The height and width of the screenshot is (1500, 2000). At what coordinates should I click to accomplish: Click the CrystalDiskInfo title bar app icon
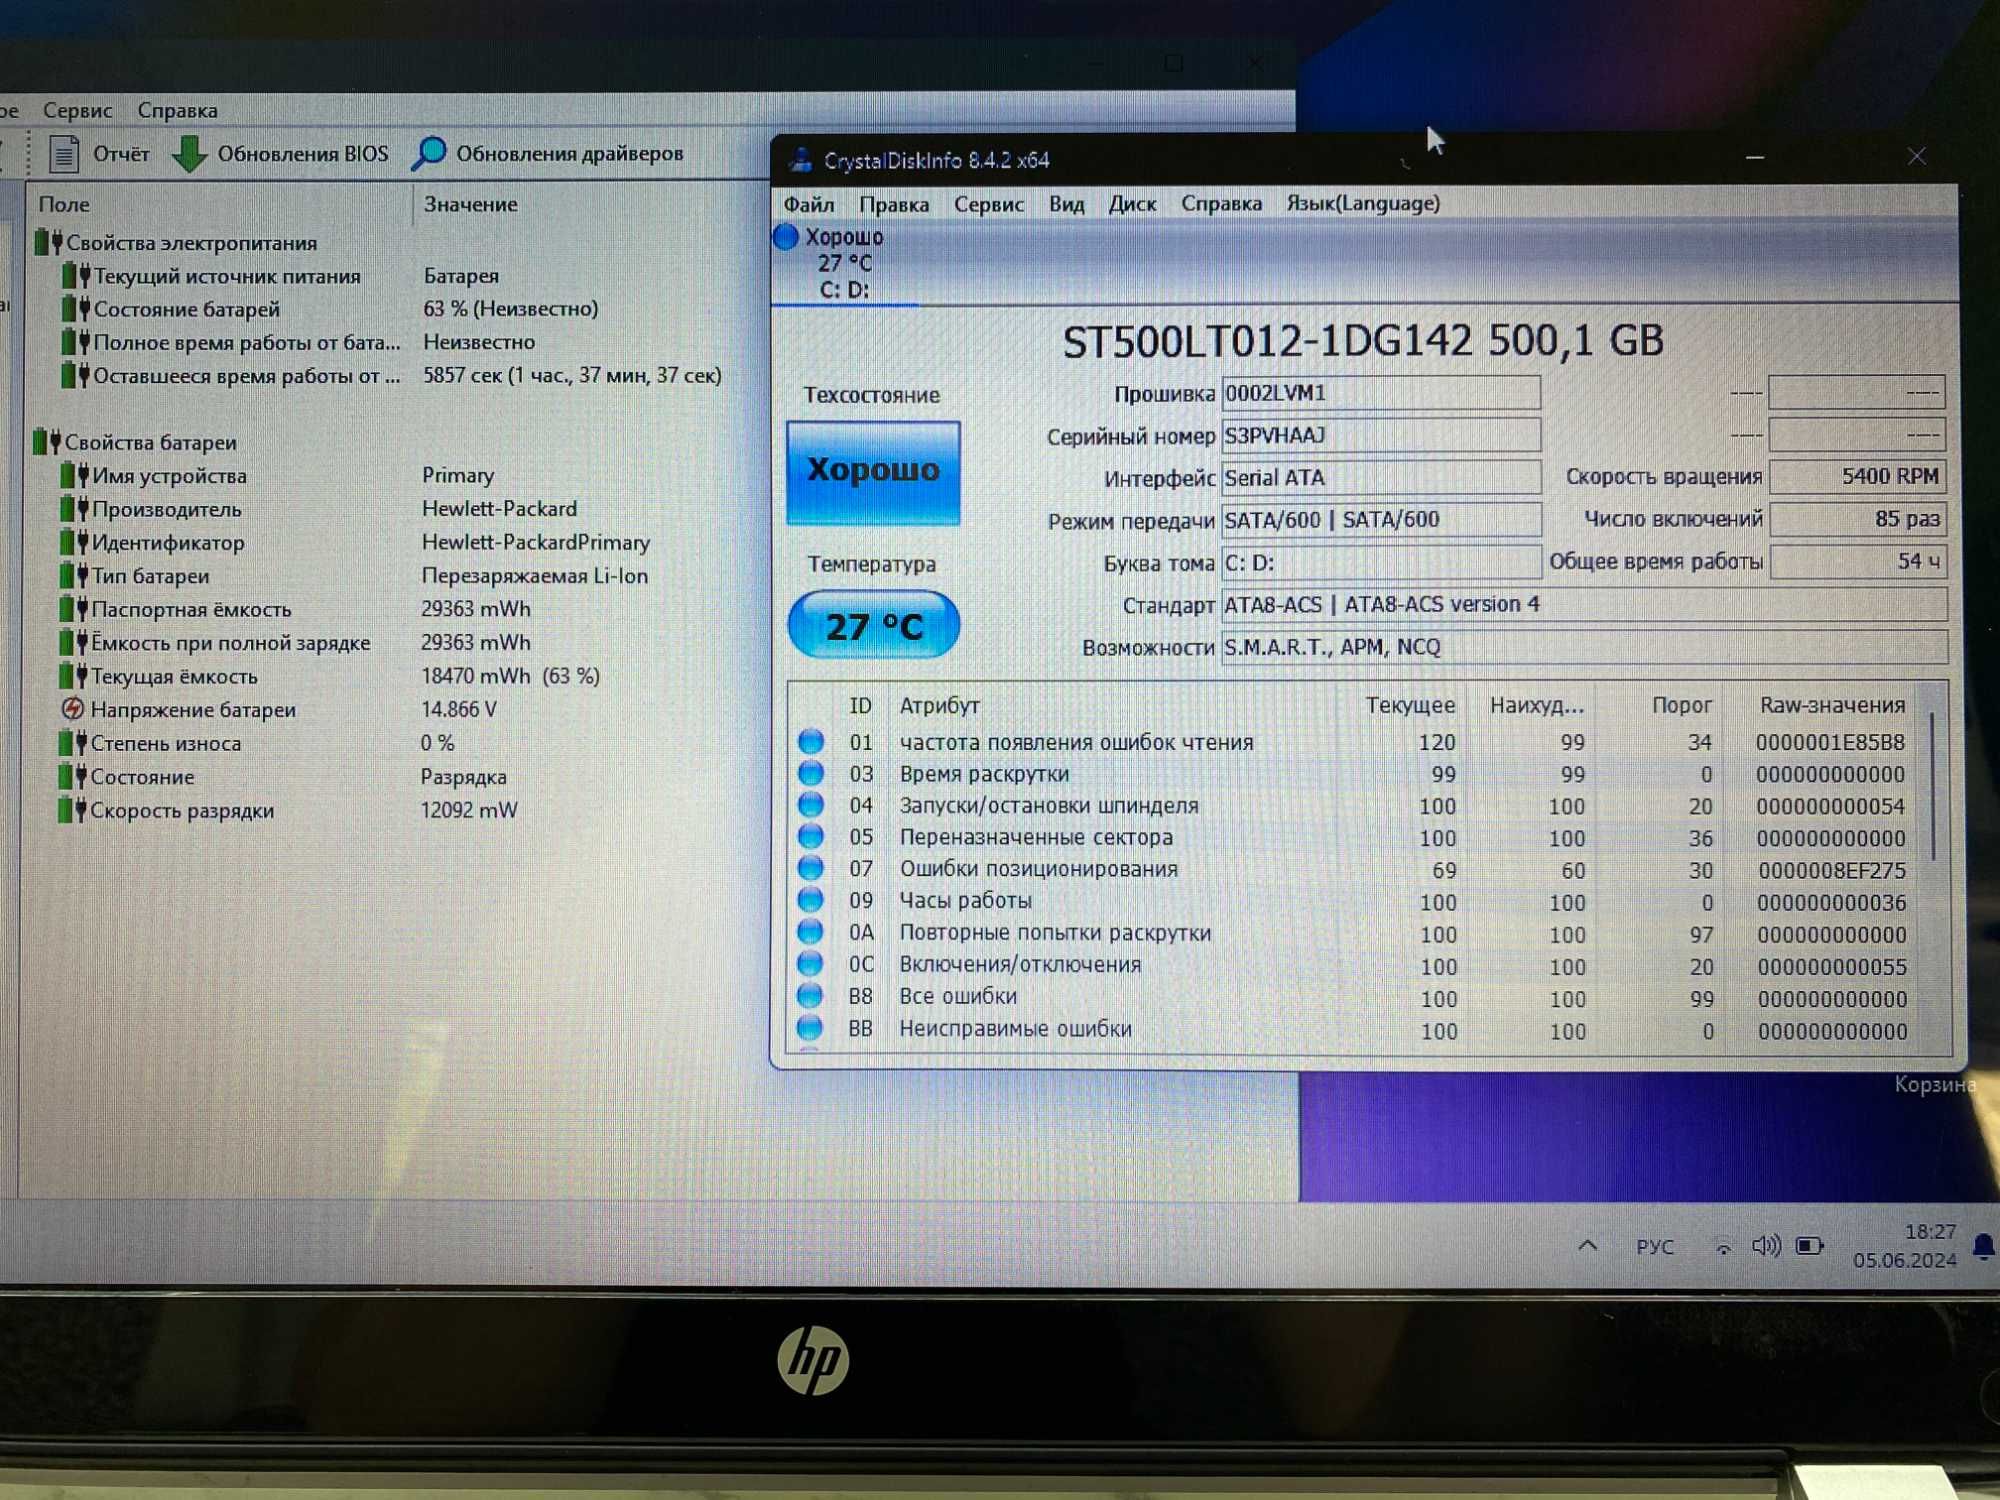pyautogui.click(x=800, y=159)
